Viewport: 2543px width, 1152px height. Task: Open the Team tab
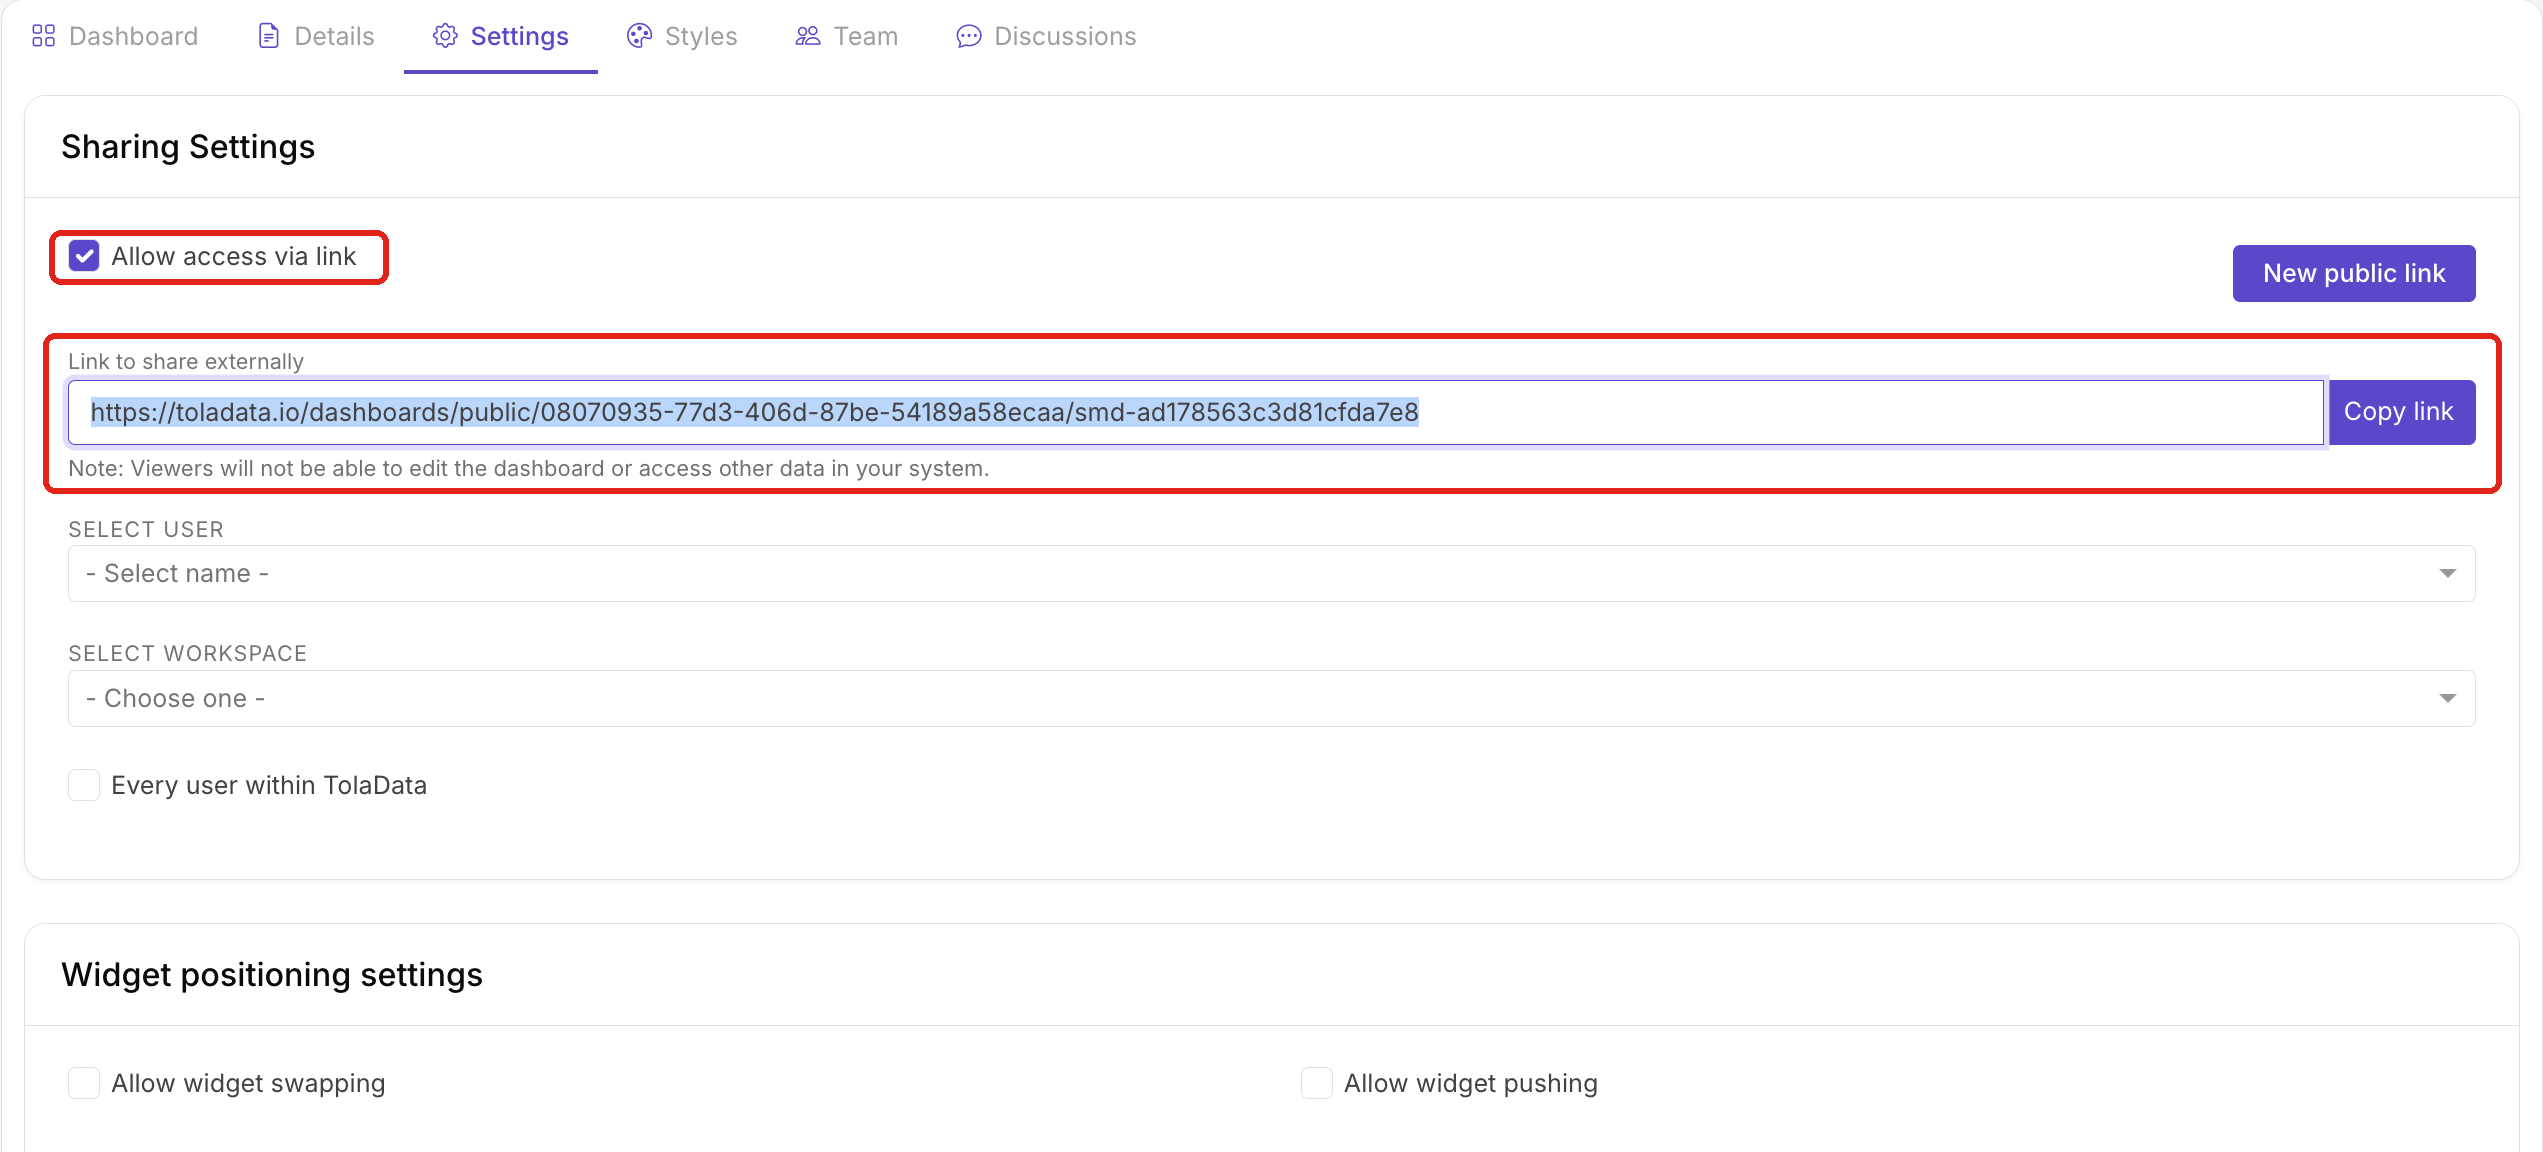point(847,36)
